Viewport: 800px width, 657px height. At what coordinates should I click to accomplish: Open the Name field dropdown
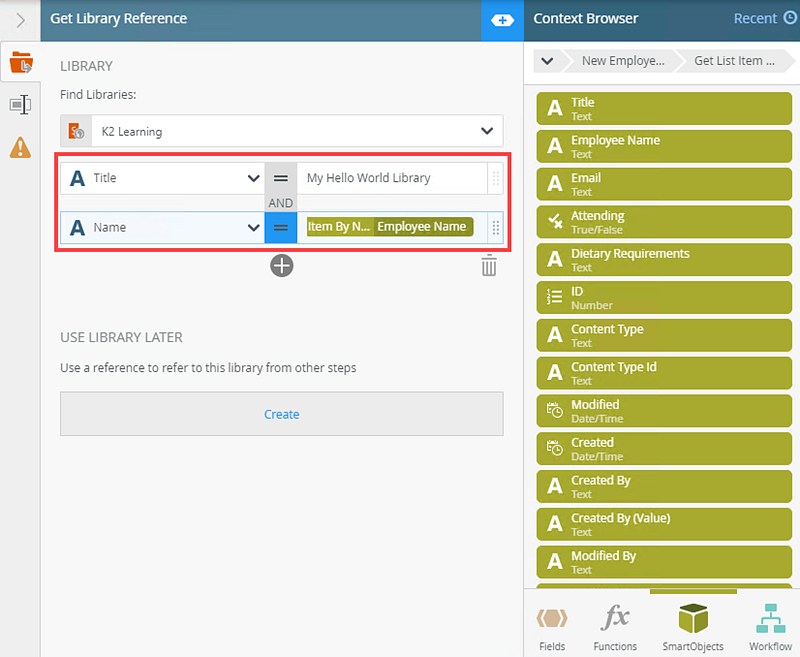pyautogui.click(x=253, y=227)
